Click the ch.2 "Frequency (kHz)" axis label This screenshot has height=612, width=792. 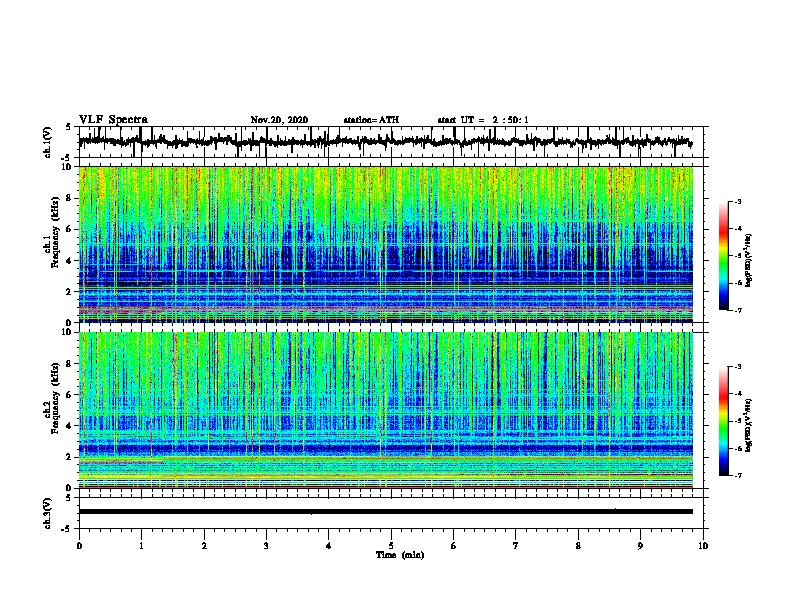click(56, 398)
